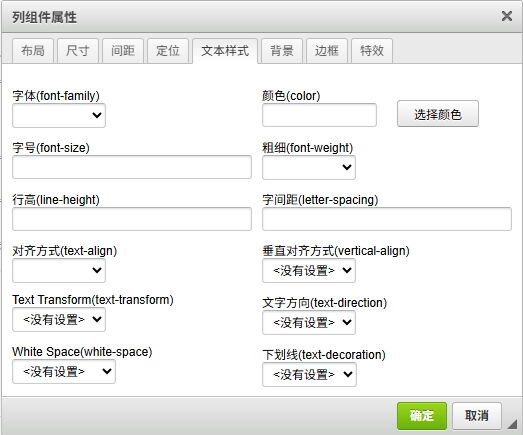
Task: Open the 尺寸 tab
Action: [x=78, y=51]
